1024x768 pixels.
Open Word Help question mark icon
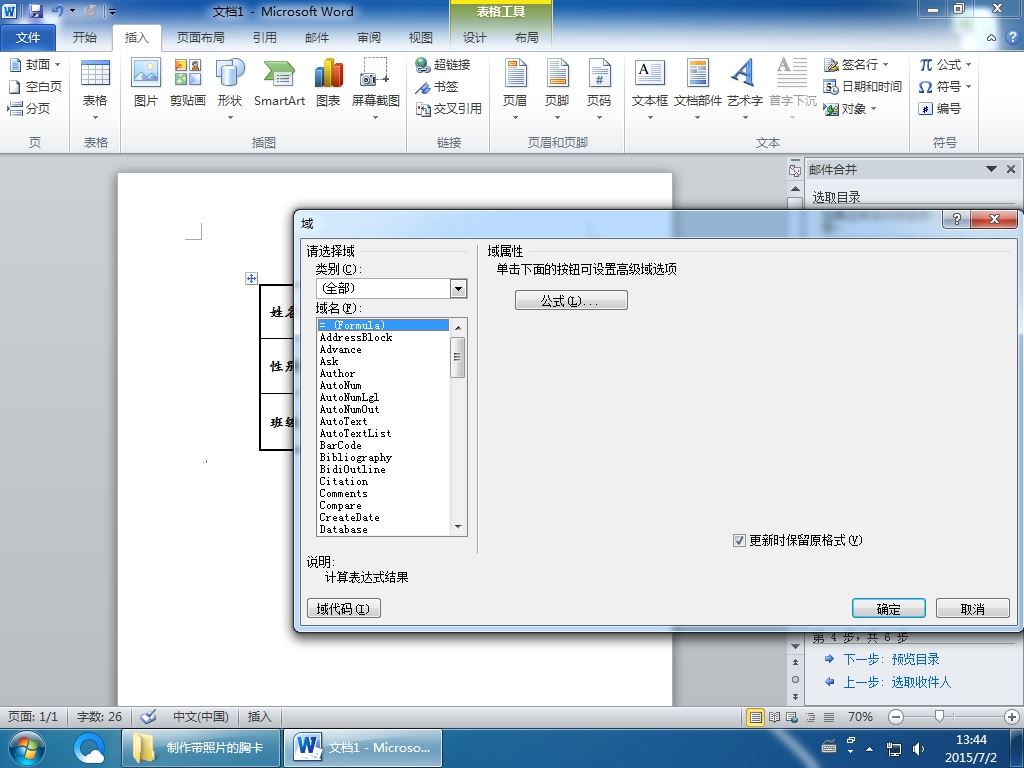point(1012,37)
